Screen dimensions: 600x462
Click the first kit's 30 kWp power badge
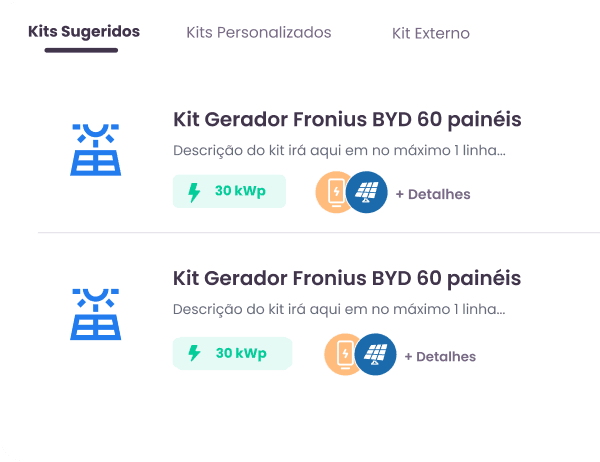(x=229, y=191)
